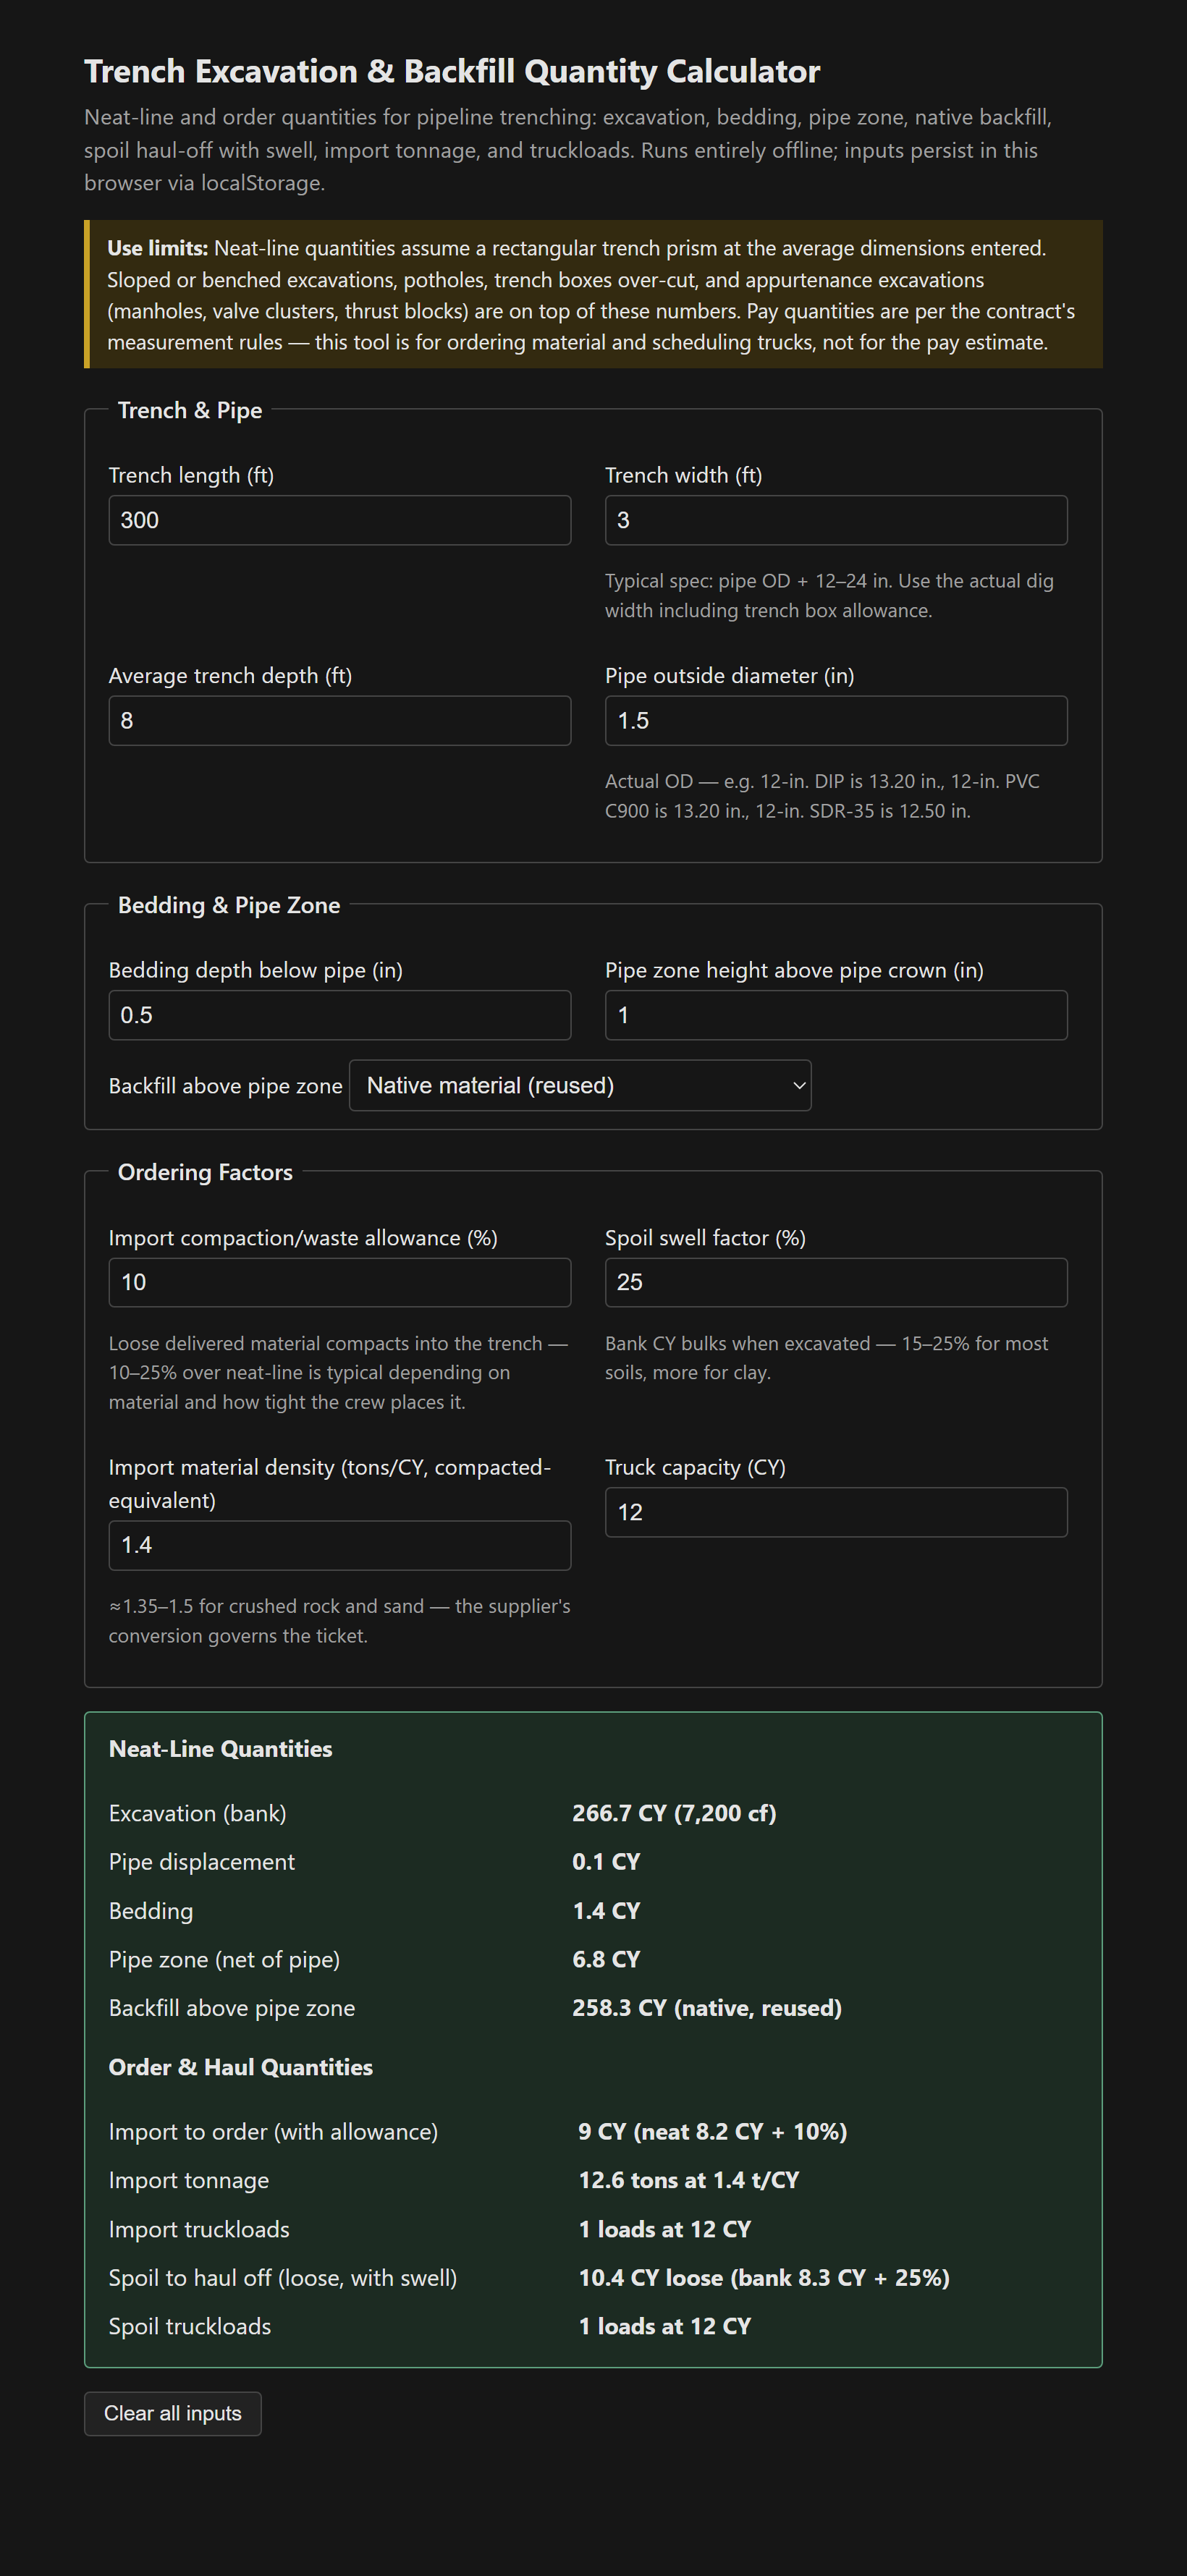The height and width of the screenshot is (2576, 1187).
Task: Click the Import truckloads '1 loads at 12 CY'
Action: click(x=665, y=2229)
